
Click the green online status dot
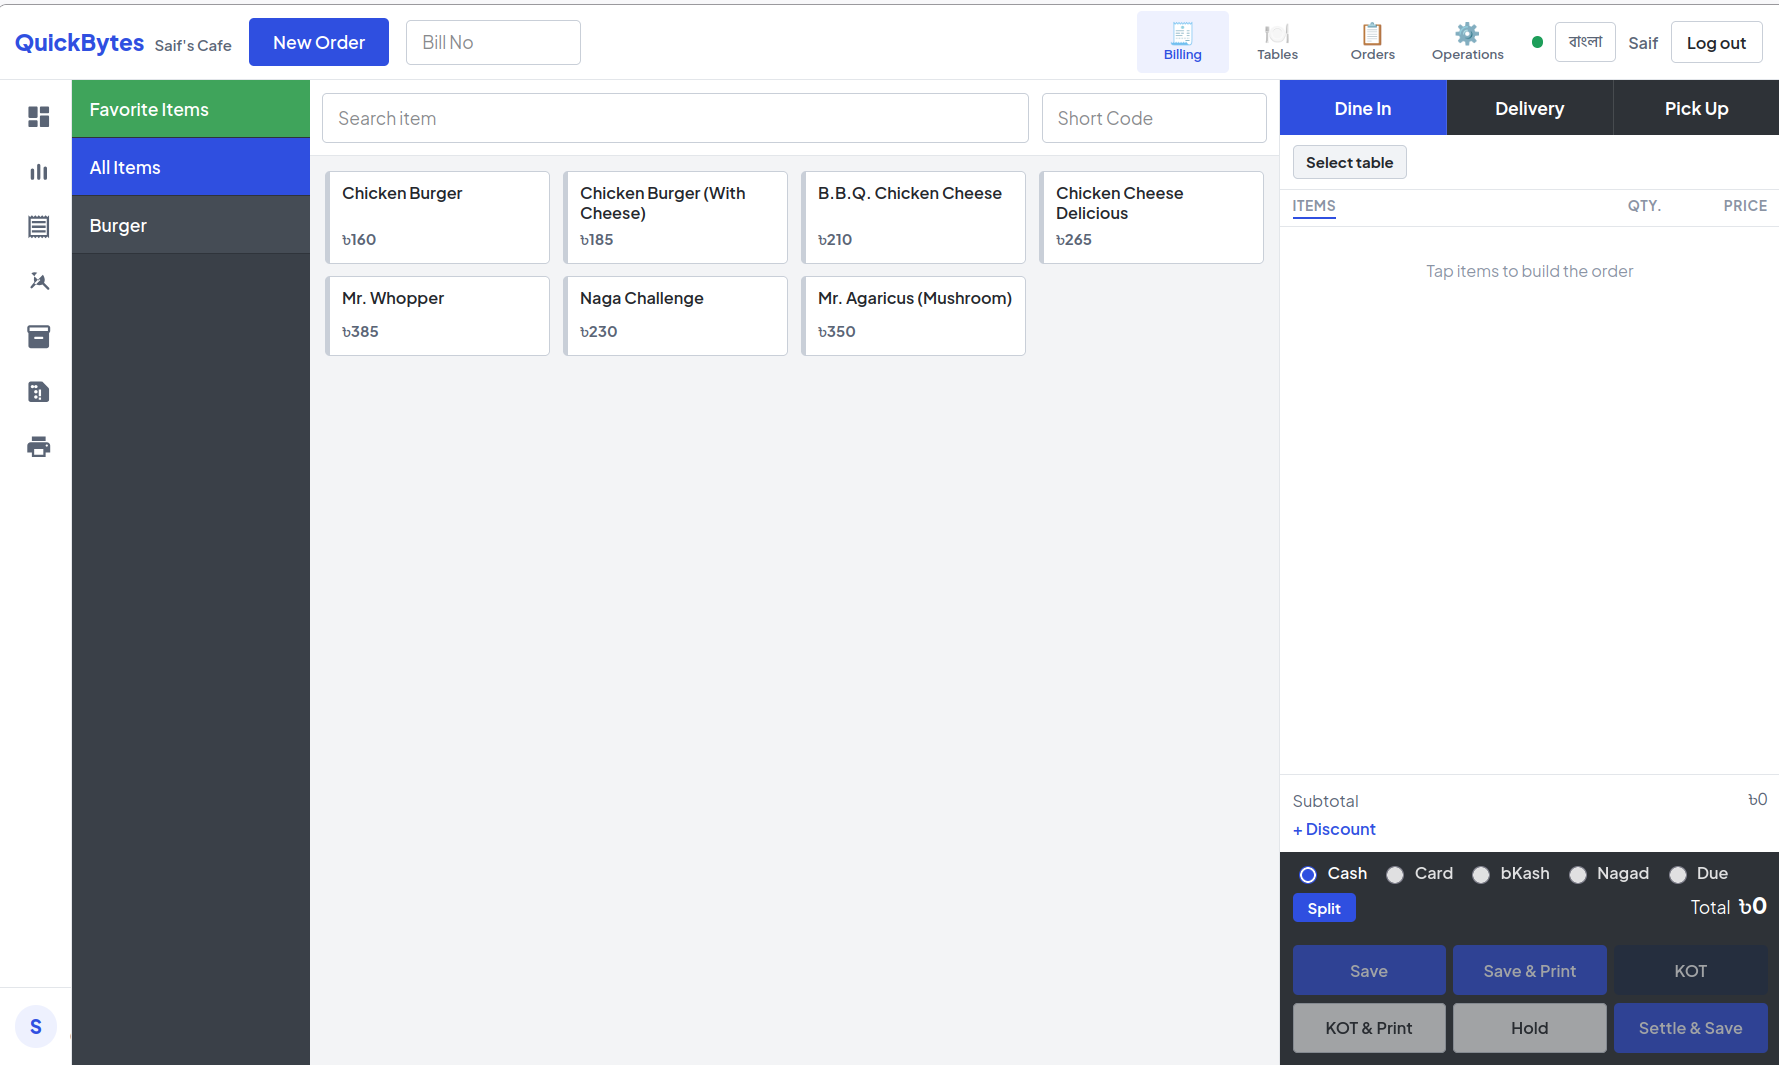[x=1537, y=42]
